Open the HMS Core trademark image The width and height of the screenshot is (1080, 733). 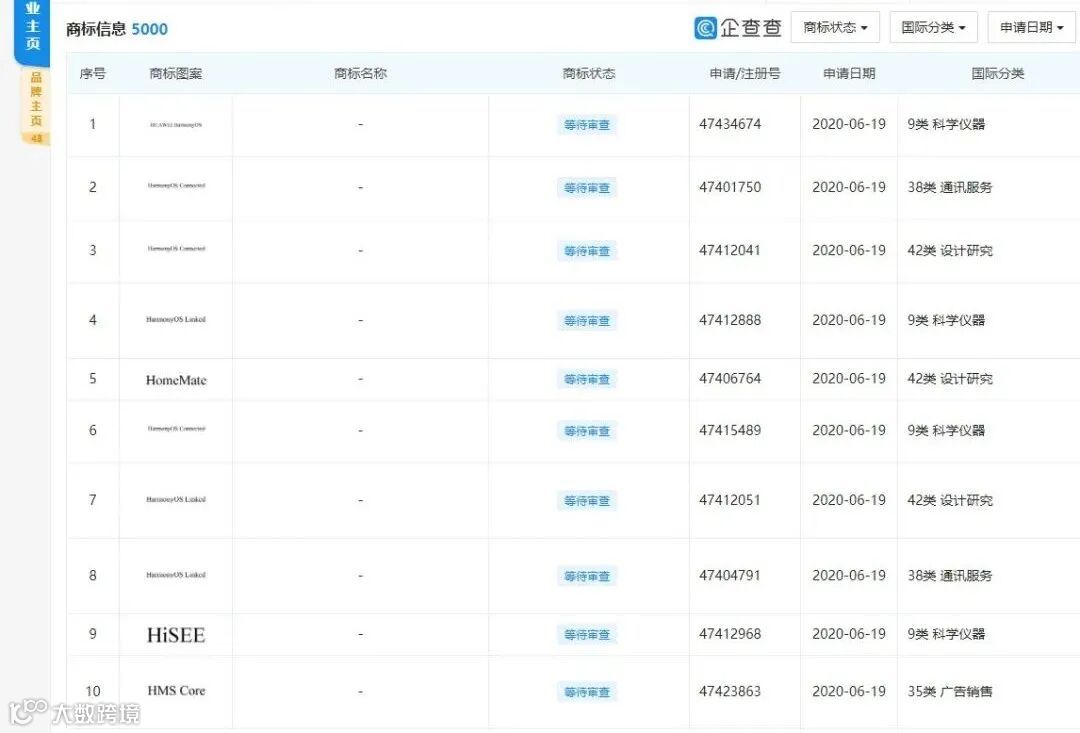[x=176, y=691]
